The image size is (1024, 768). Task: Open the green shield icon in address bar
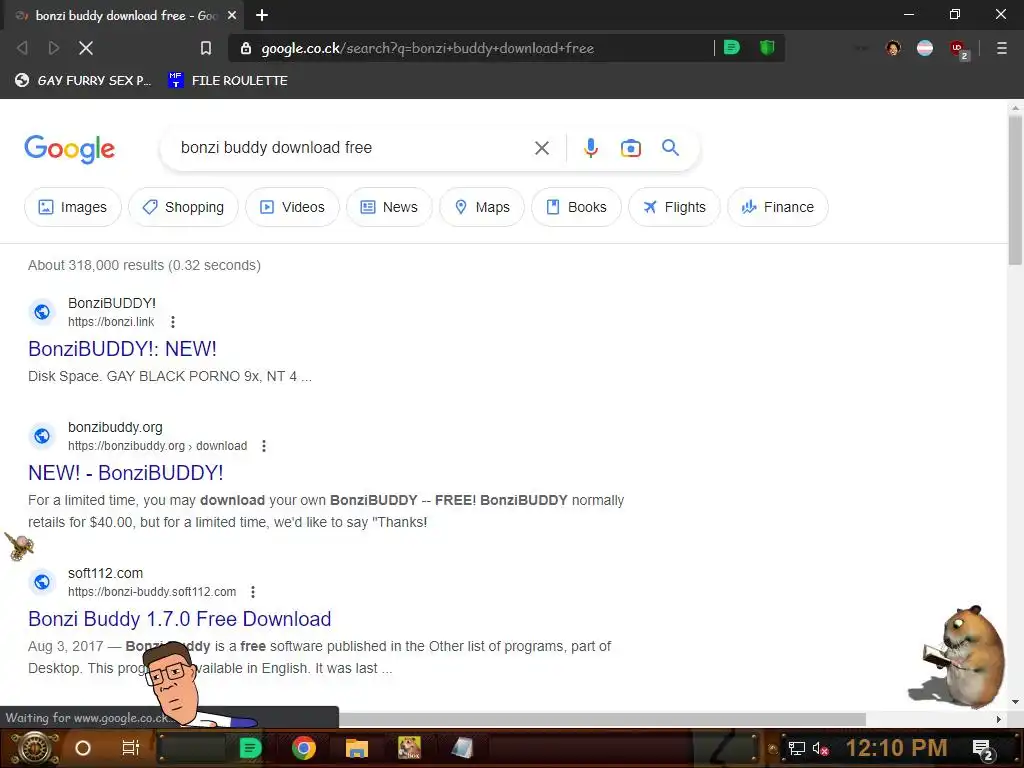767,47
